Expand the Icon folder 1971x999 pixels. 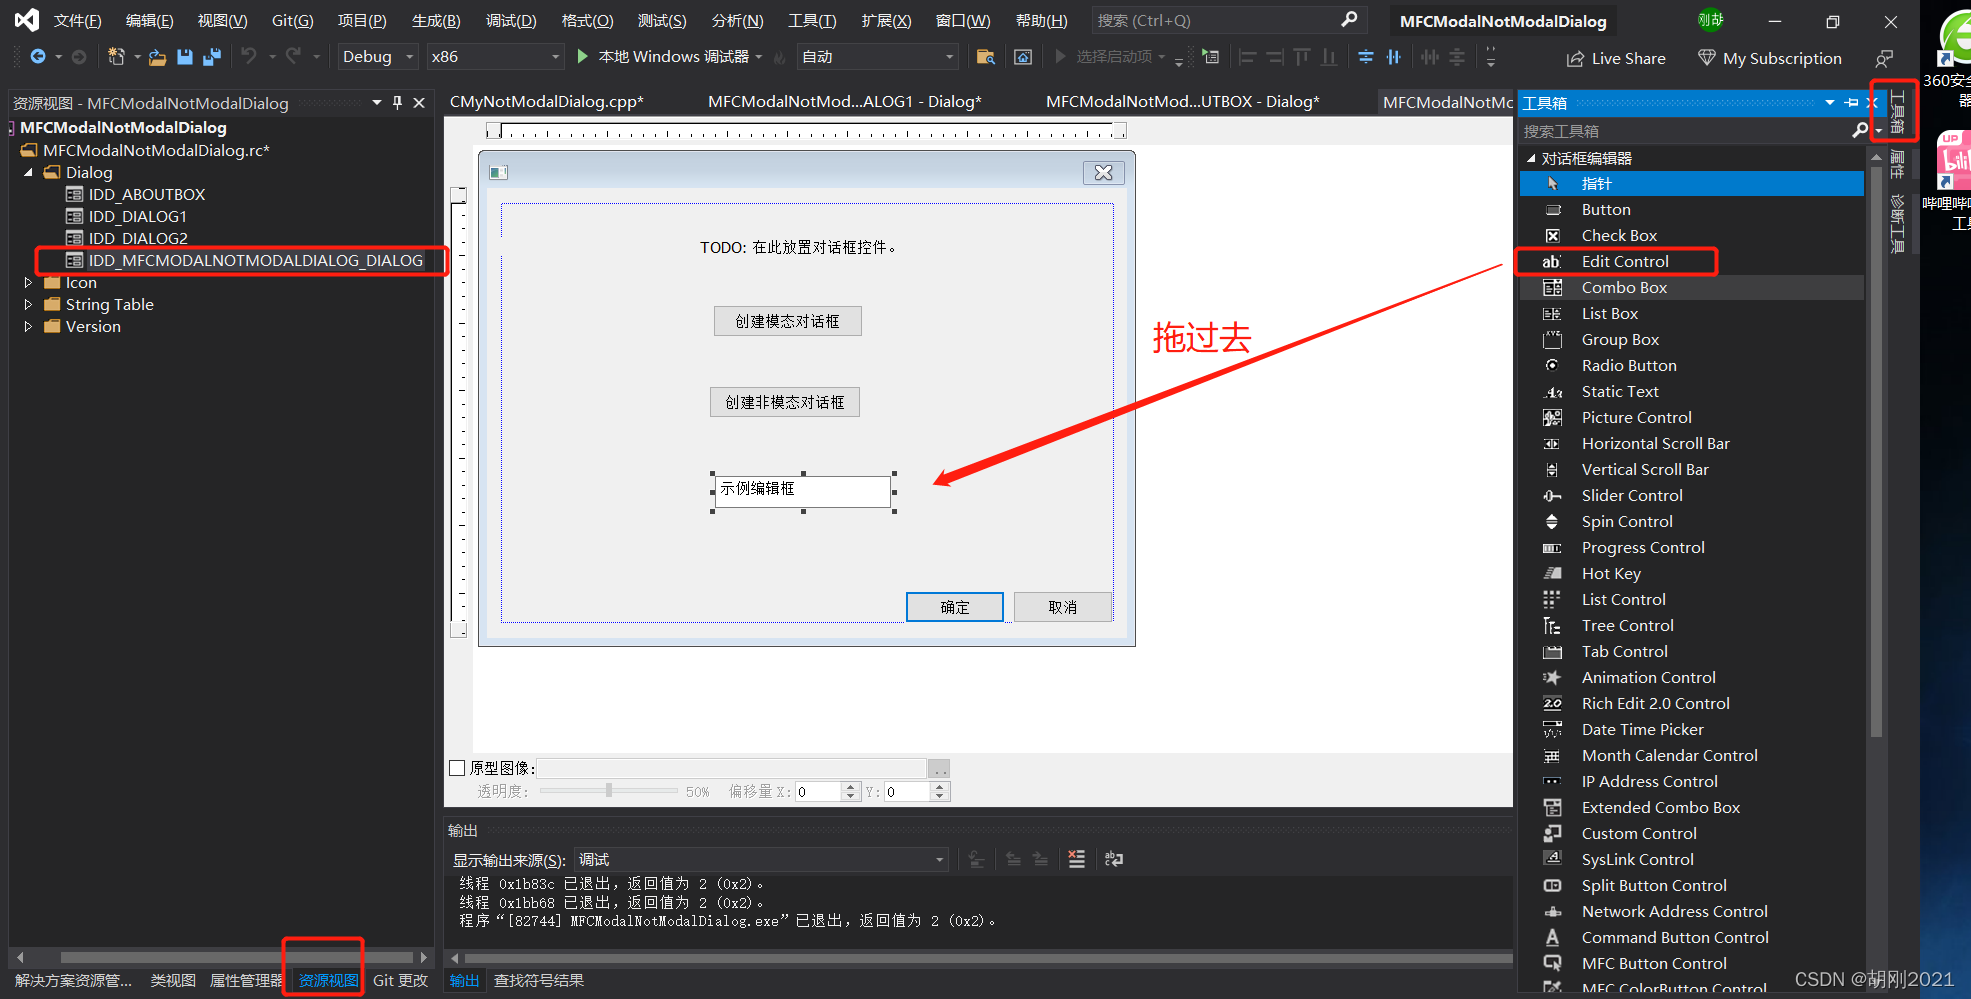point(28,283)
